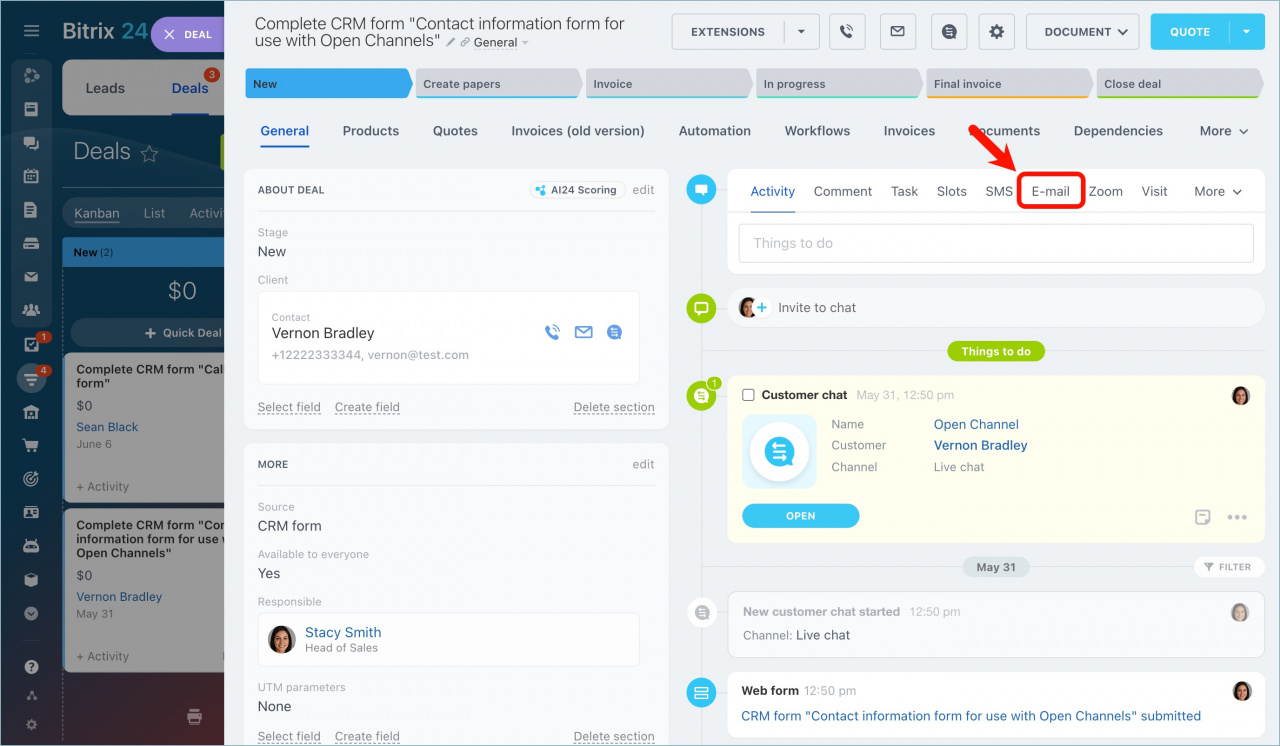Select the Zoom activity tab
This screenshot has width=1280, height=746.
pyautogui.click(x=1106, y=191)
